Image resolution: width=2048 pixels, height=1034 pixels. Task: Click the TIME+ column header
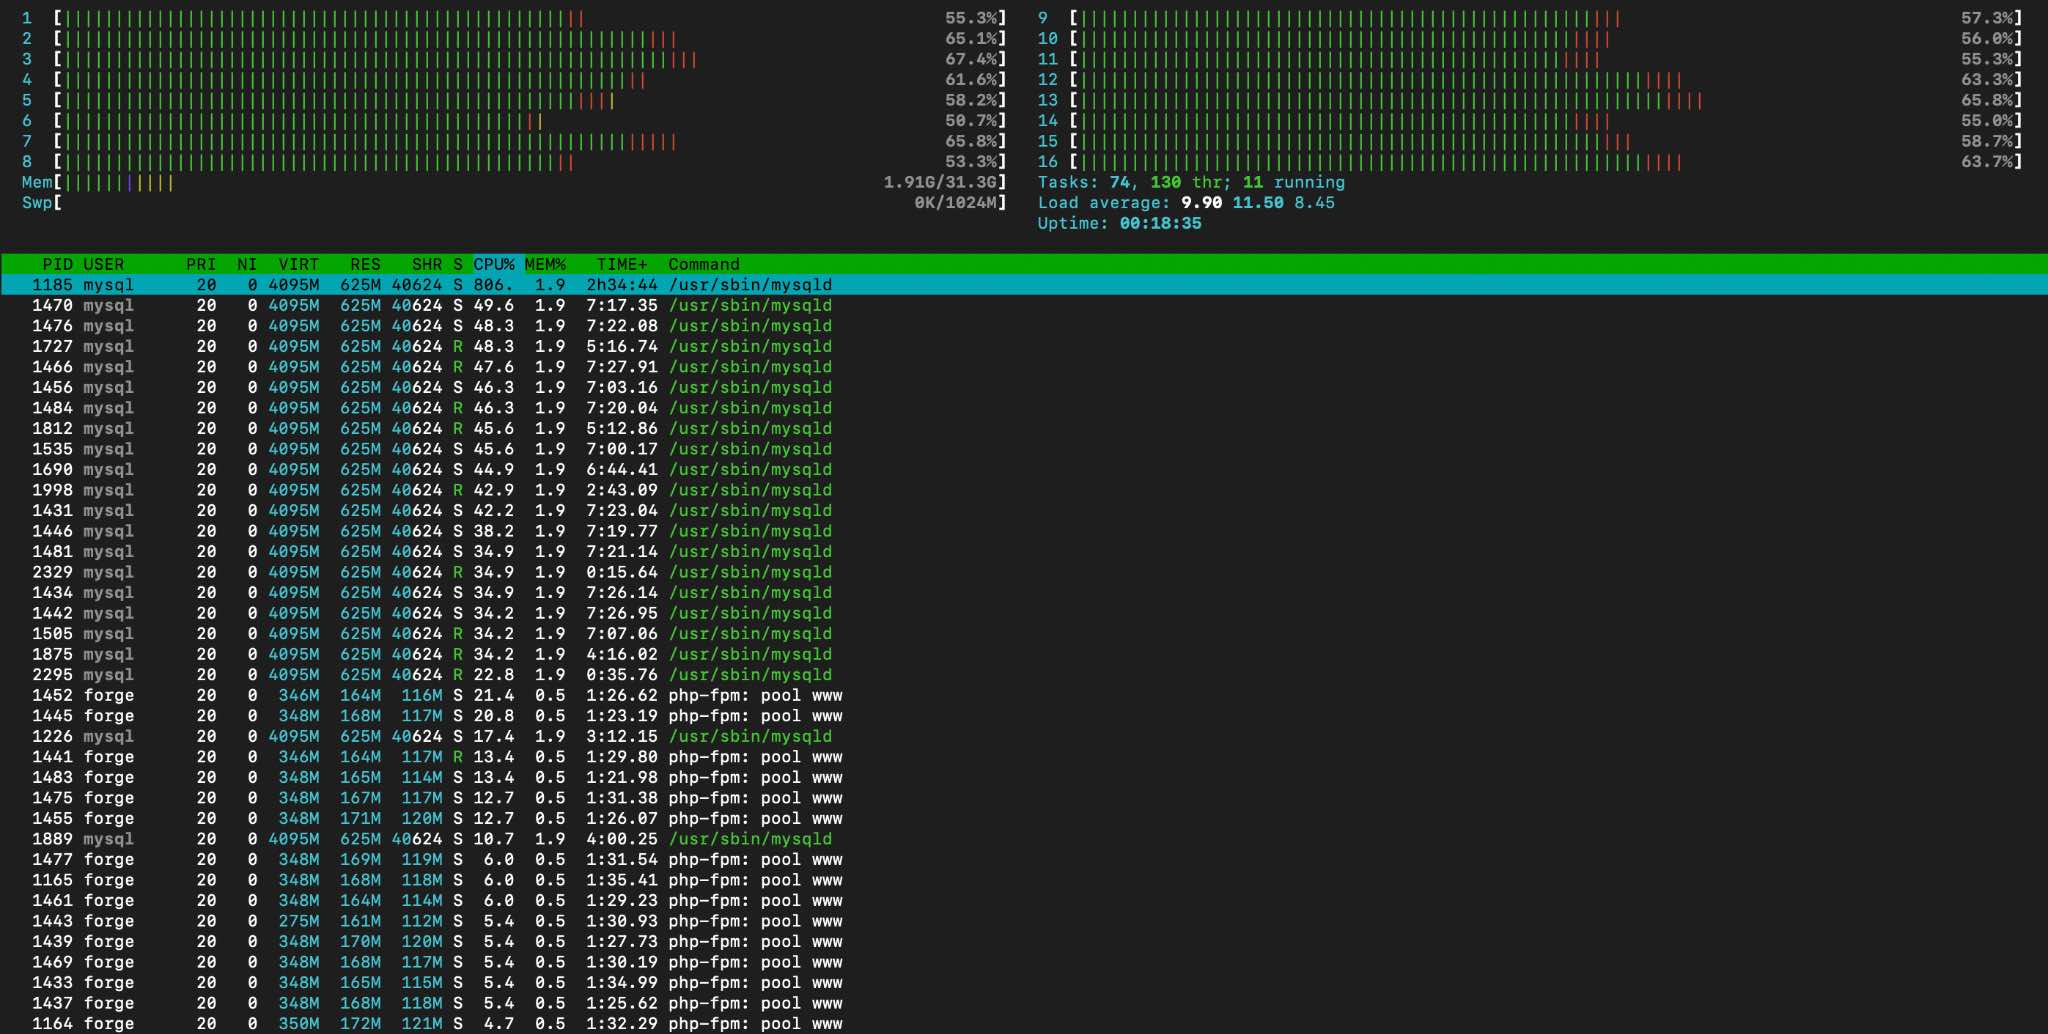point(621,264)
